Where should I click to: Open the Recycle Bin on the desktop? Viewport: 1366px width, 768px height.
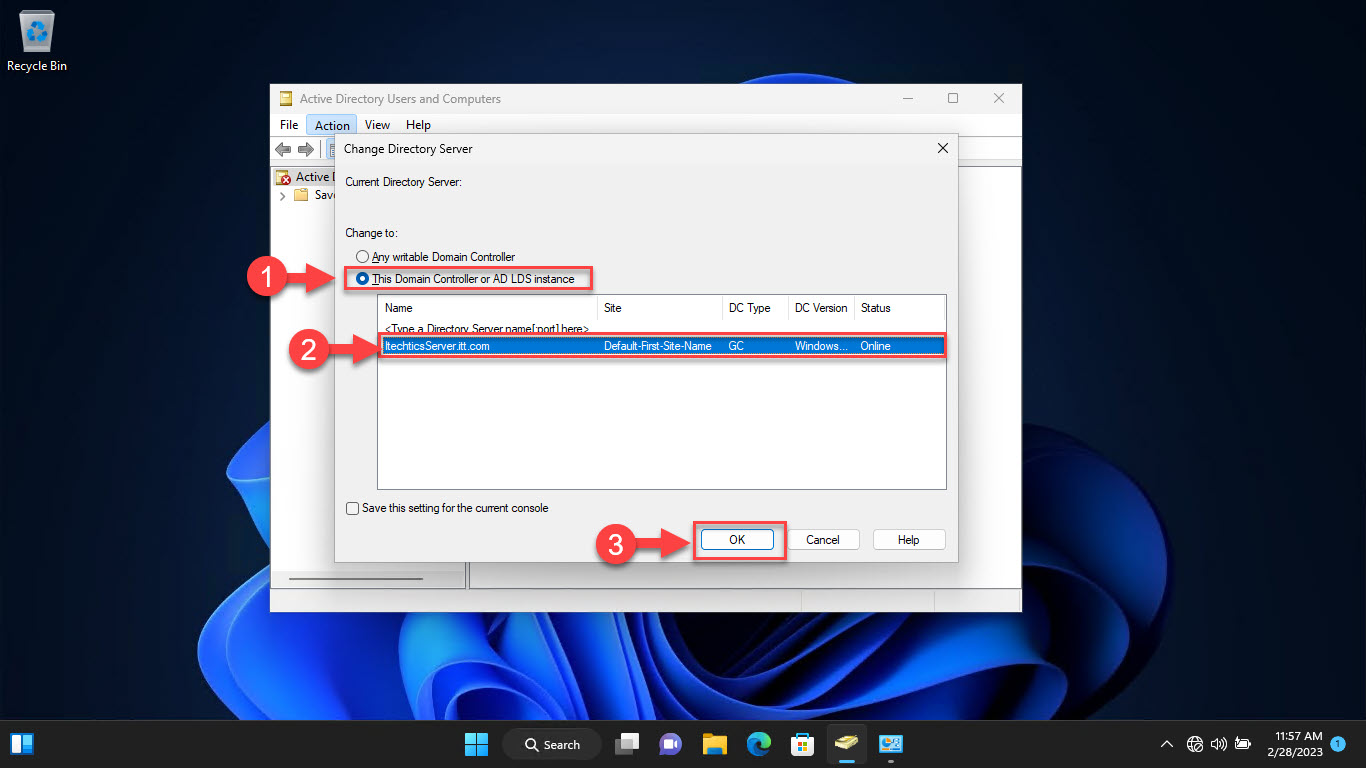point(36,30)
